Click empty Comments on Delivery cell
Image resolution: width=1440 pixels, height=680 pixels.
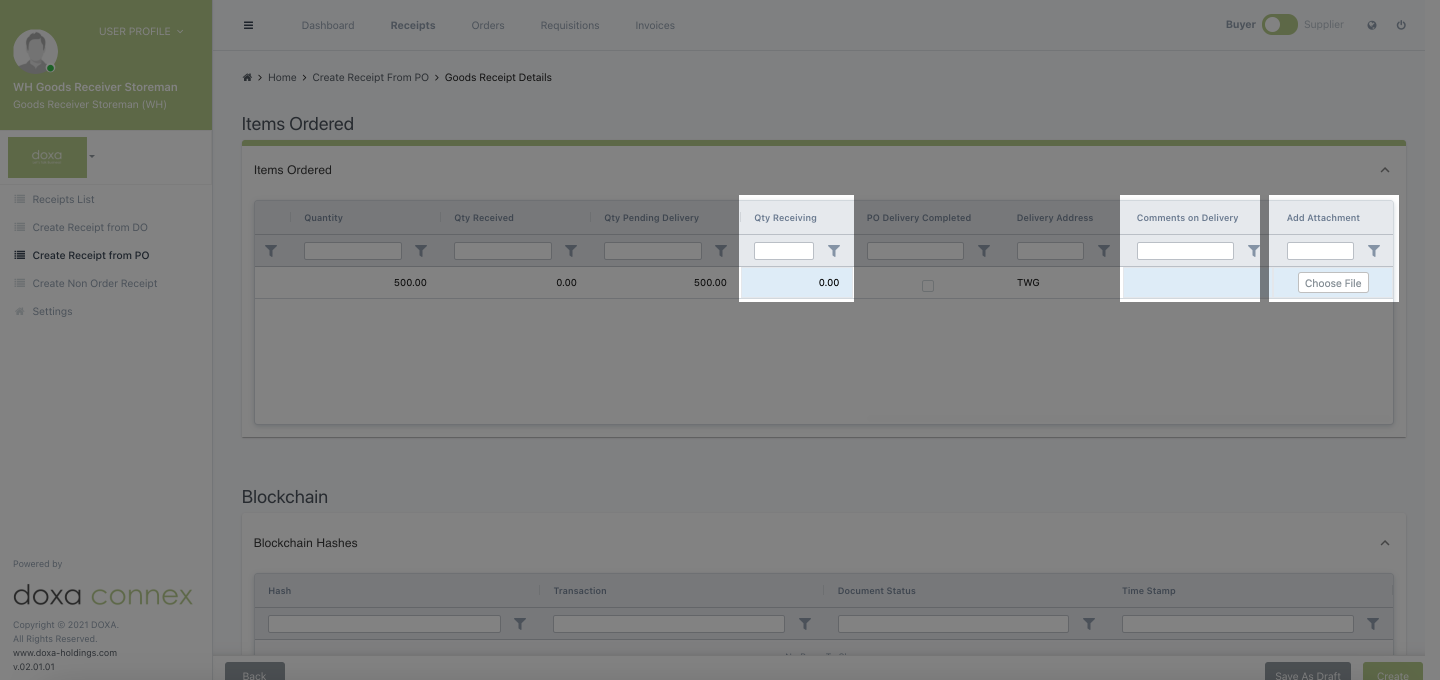pyautogui.click(x=1190, y=283)
